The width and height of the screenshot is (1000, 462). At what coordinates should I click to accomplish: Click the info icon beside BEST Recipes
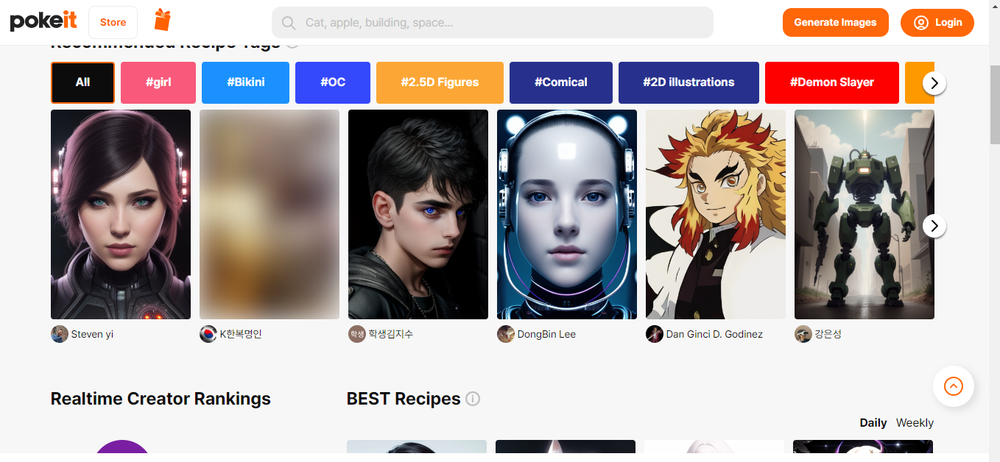(473, 399)
